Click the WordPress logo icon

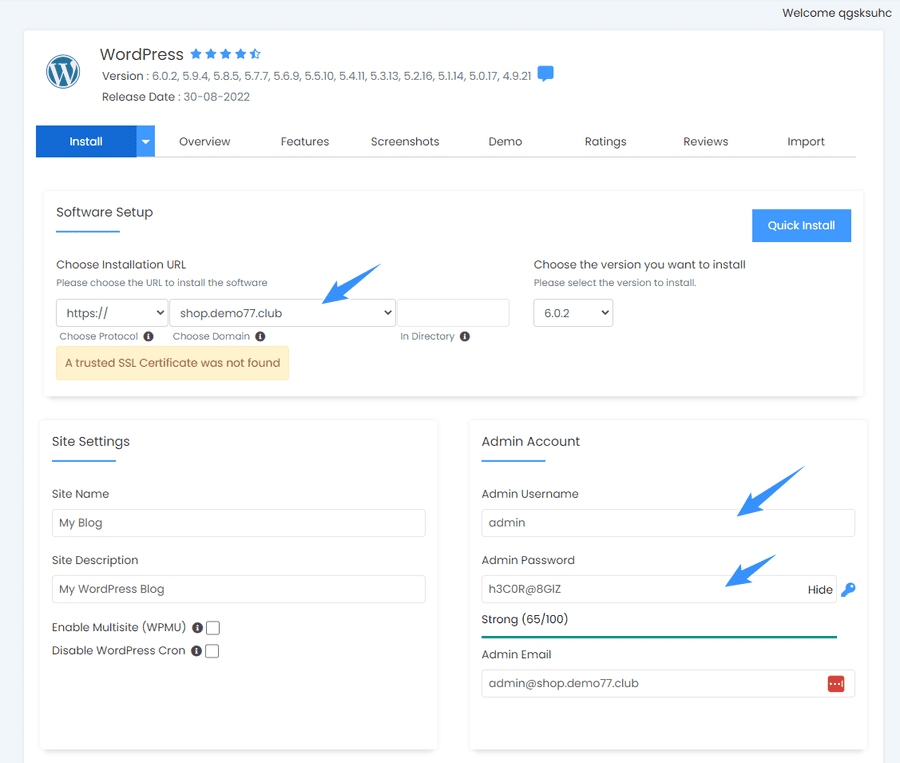coord(63,72)
